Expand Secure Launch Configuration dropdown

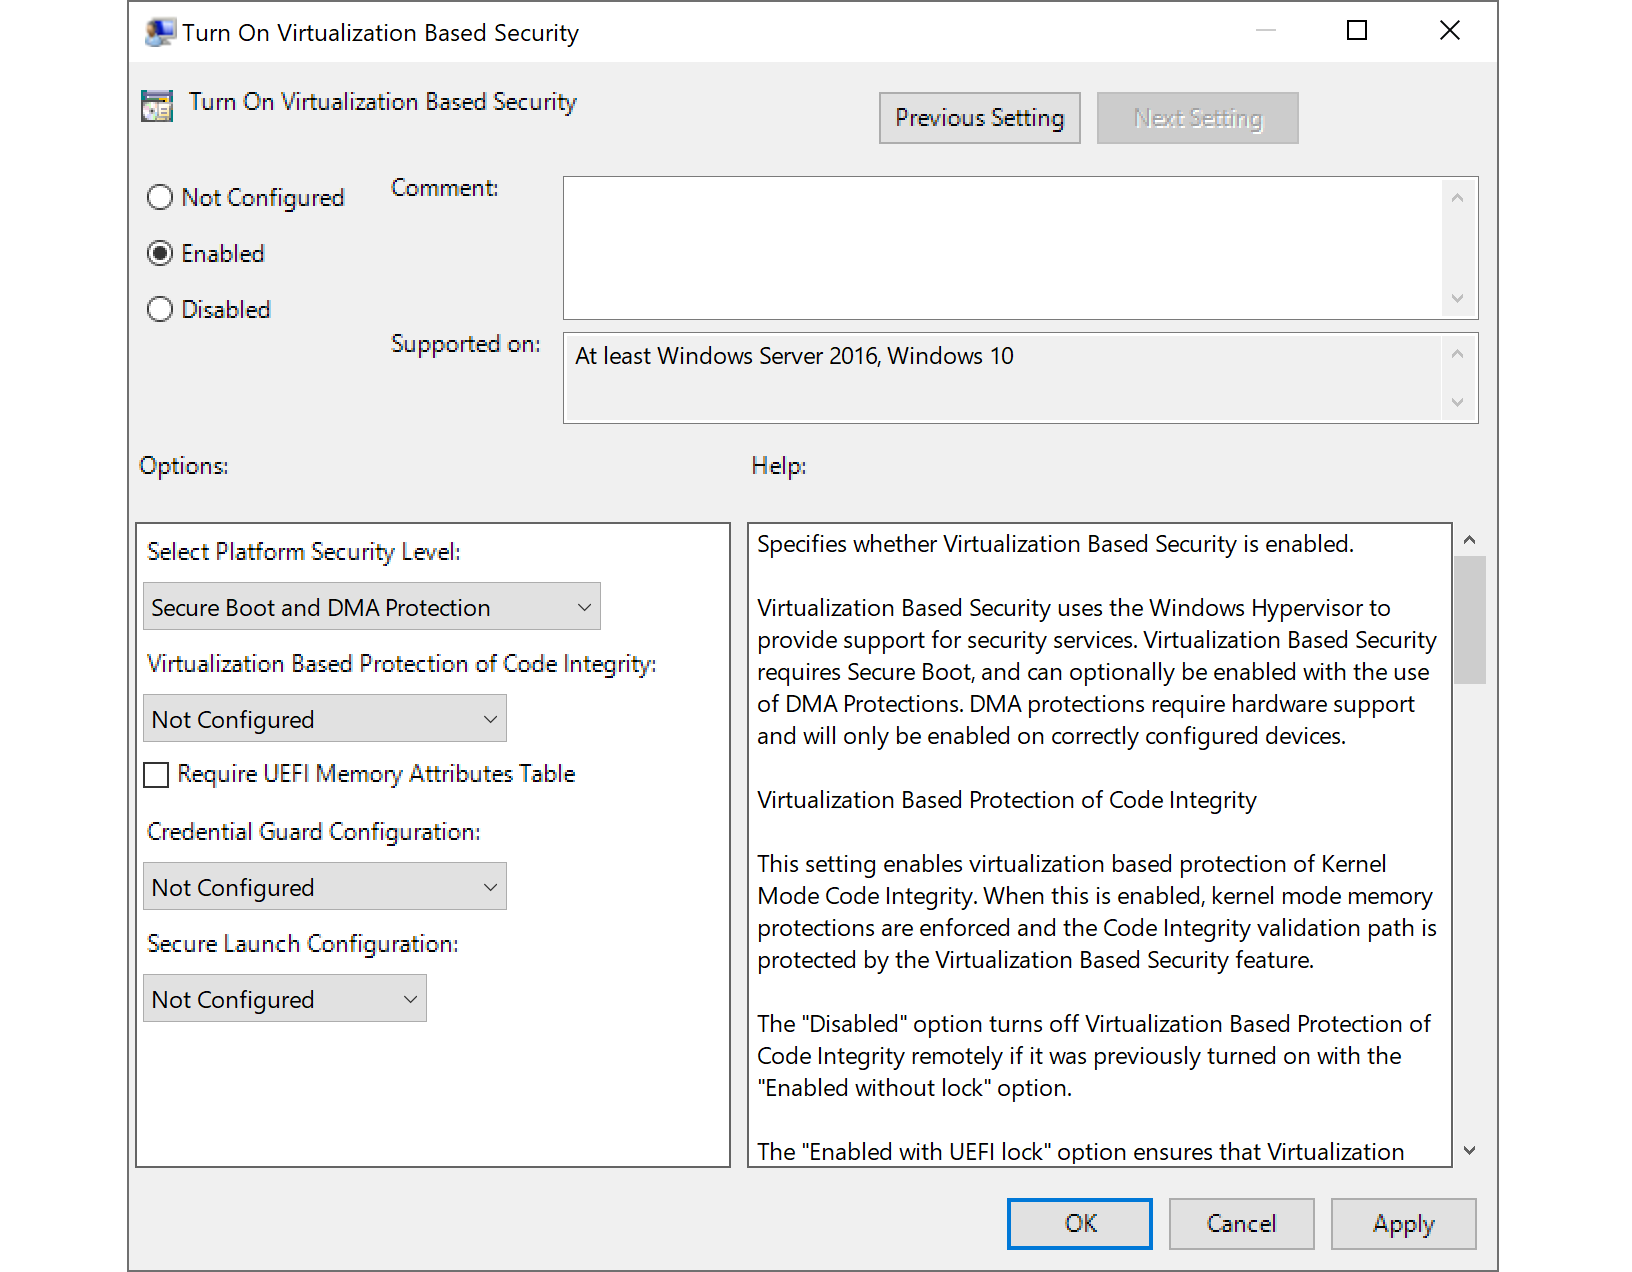[x=284, y=999]
